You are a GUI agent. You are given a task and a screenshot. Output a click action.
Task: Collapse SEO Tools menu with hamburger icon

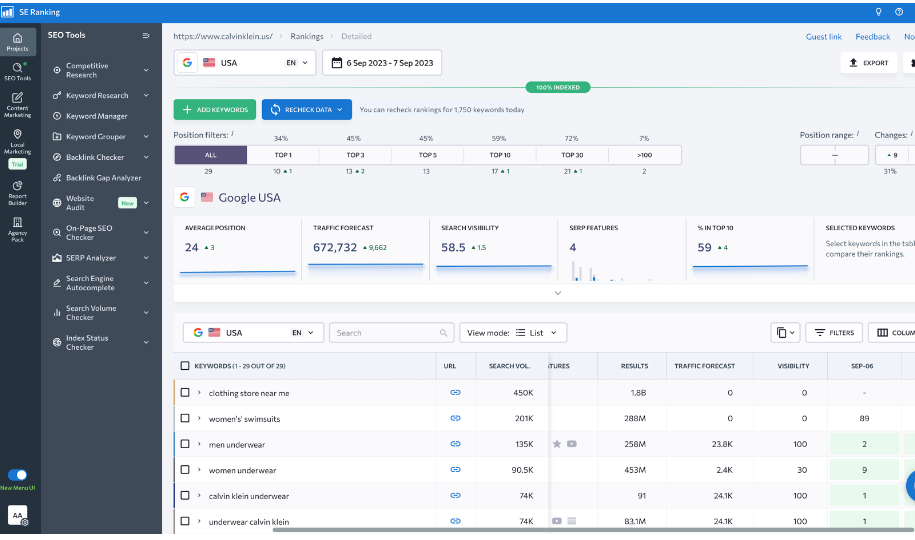tap(146, 35)
